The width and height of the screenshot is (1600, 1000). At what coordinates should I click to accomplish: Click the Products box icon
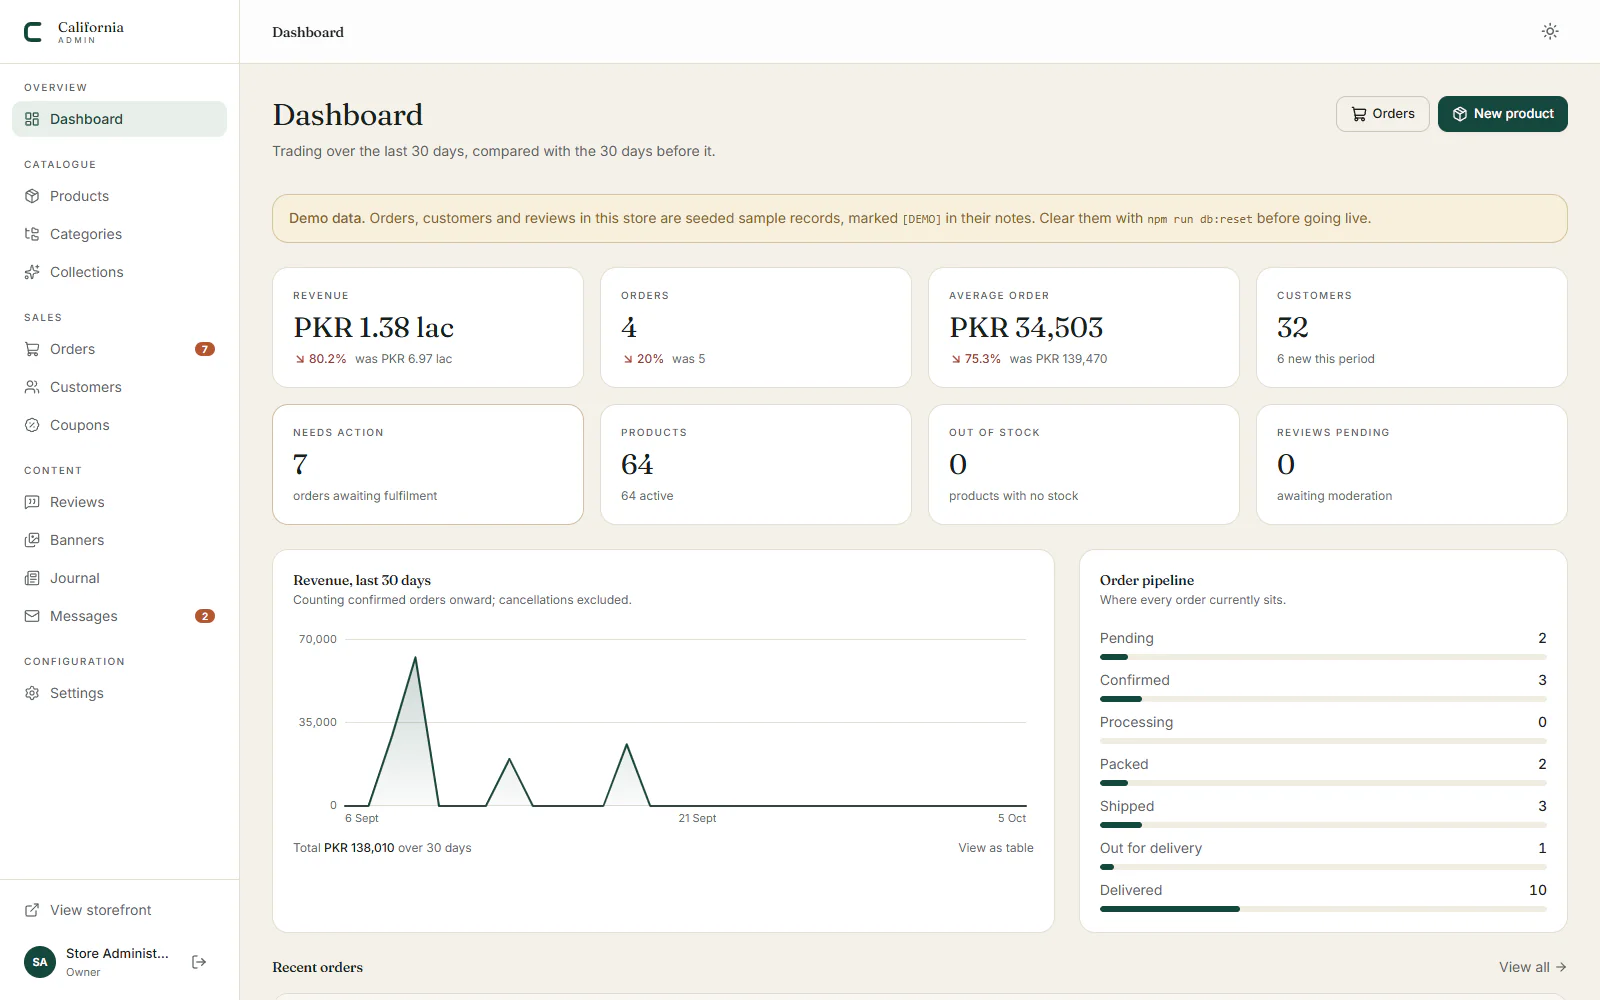(x=32, y=196)
